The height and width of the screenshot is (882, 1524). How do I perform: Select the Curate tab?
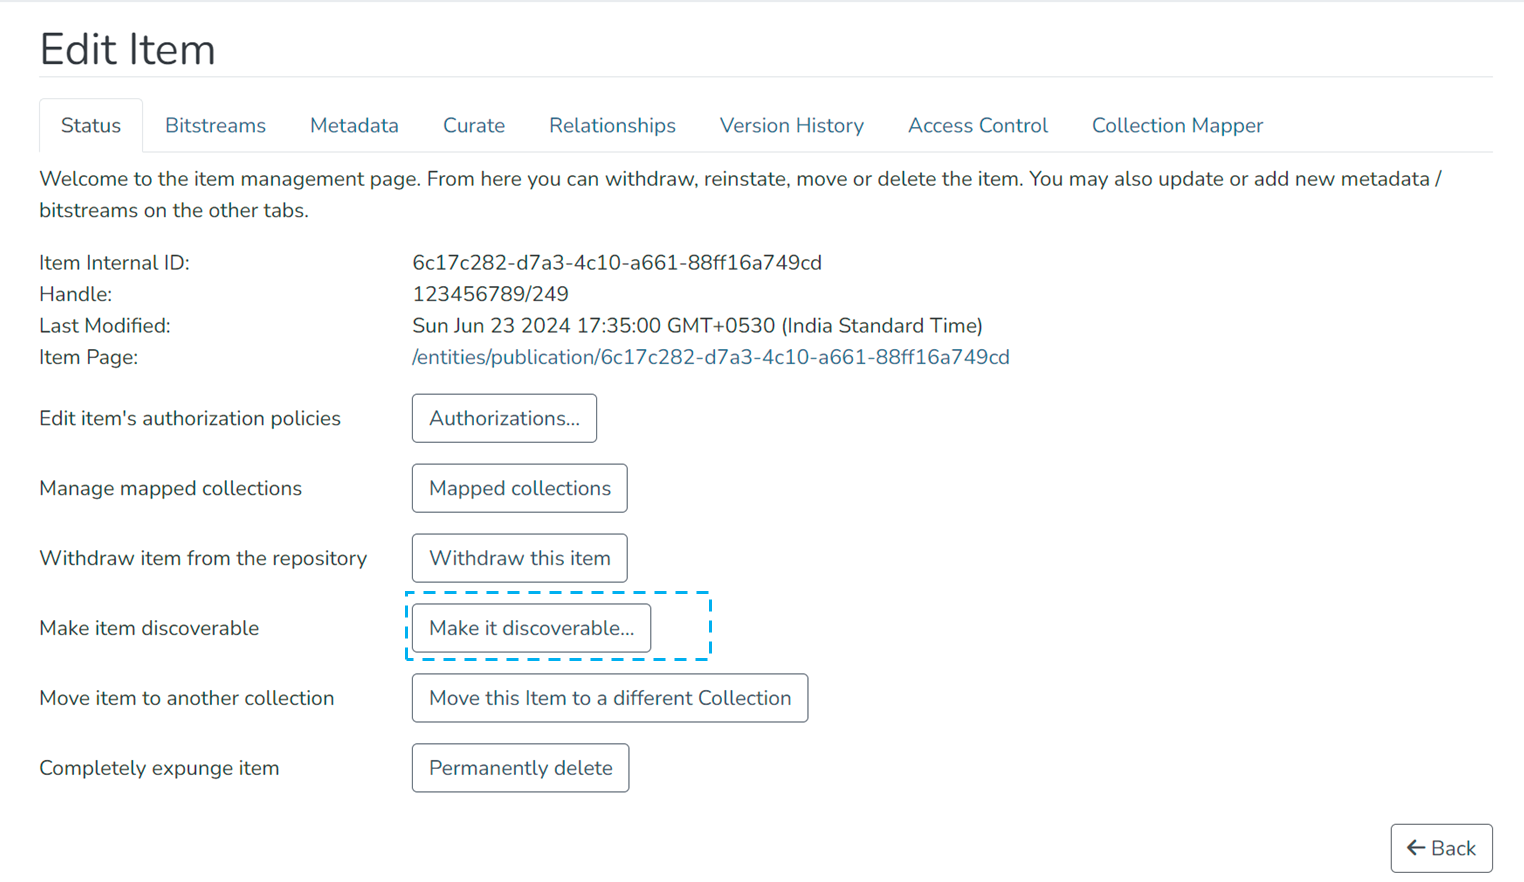(474, 125)
